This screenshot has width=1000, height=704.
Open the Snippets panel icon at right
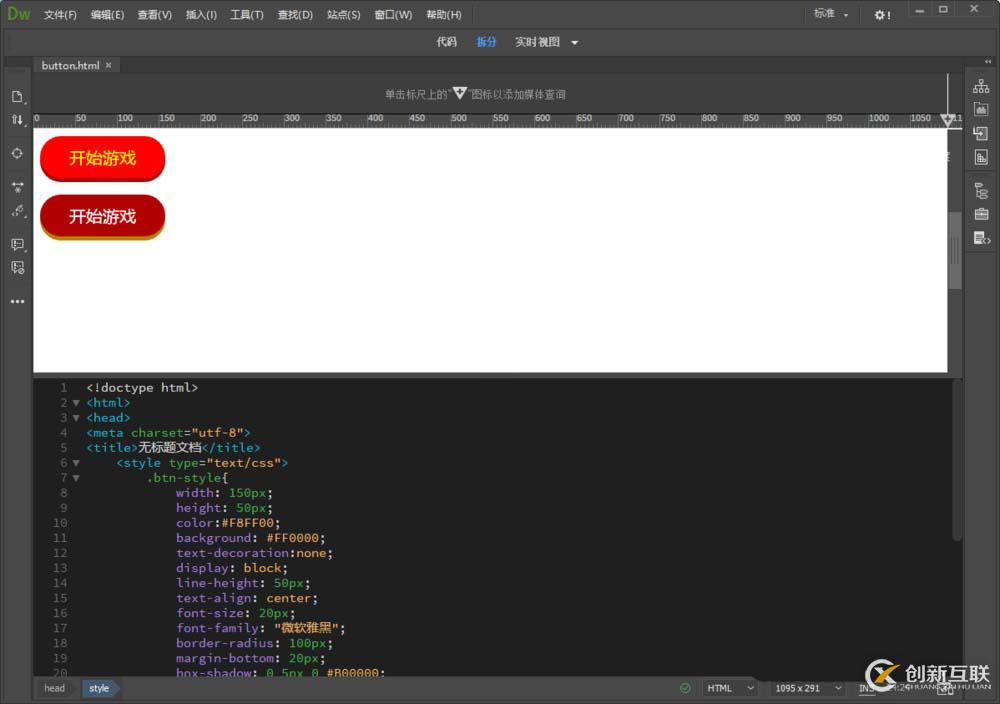tap(981, 238)
